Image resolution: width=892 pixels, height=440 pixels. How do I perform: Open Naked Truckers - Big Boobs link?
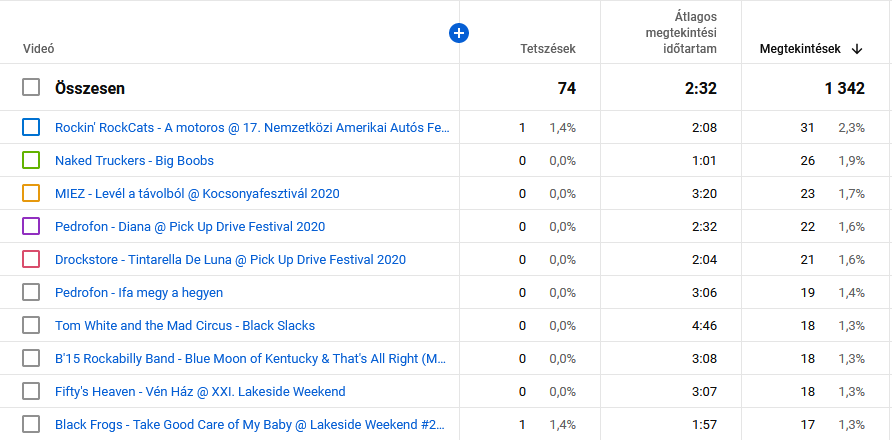134,161
